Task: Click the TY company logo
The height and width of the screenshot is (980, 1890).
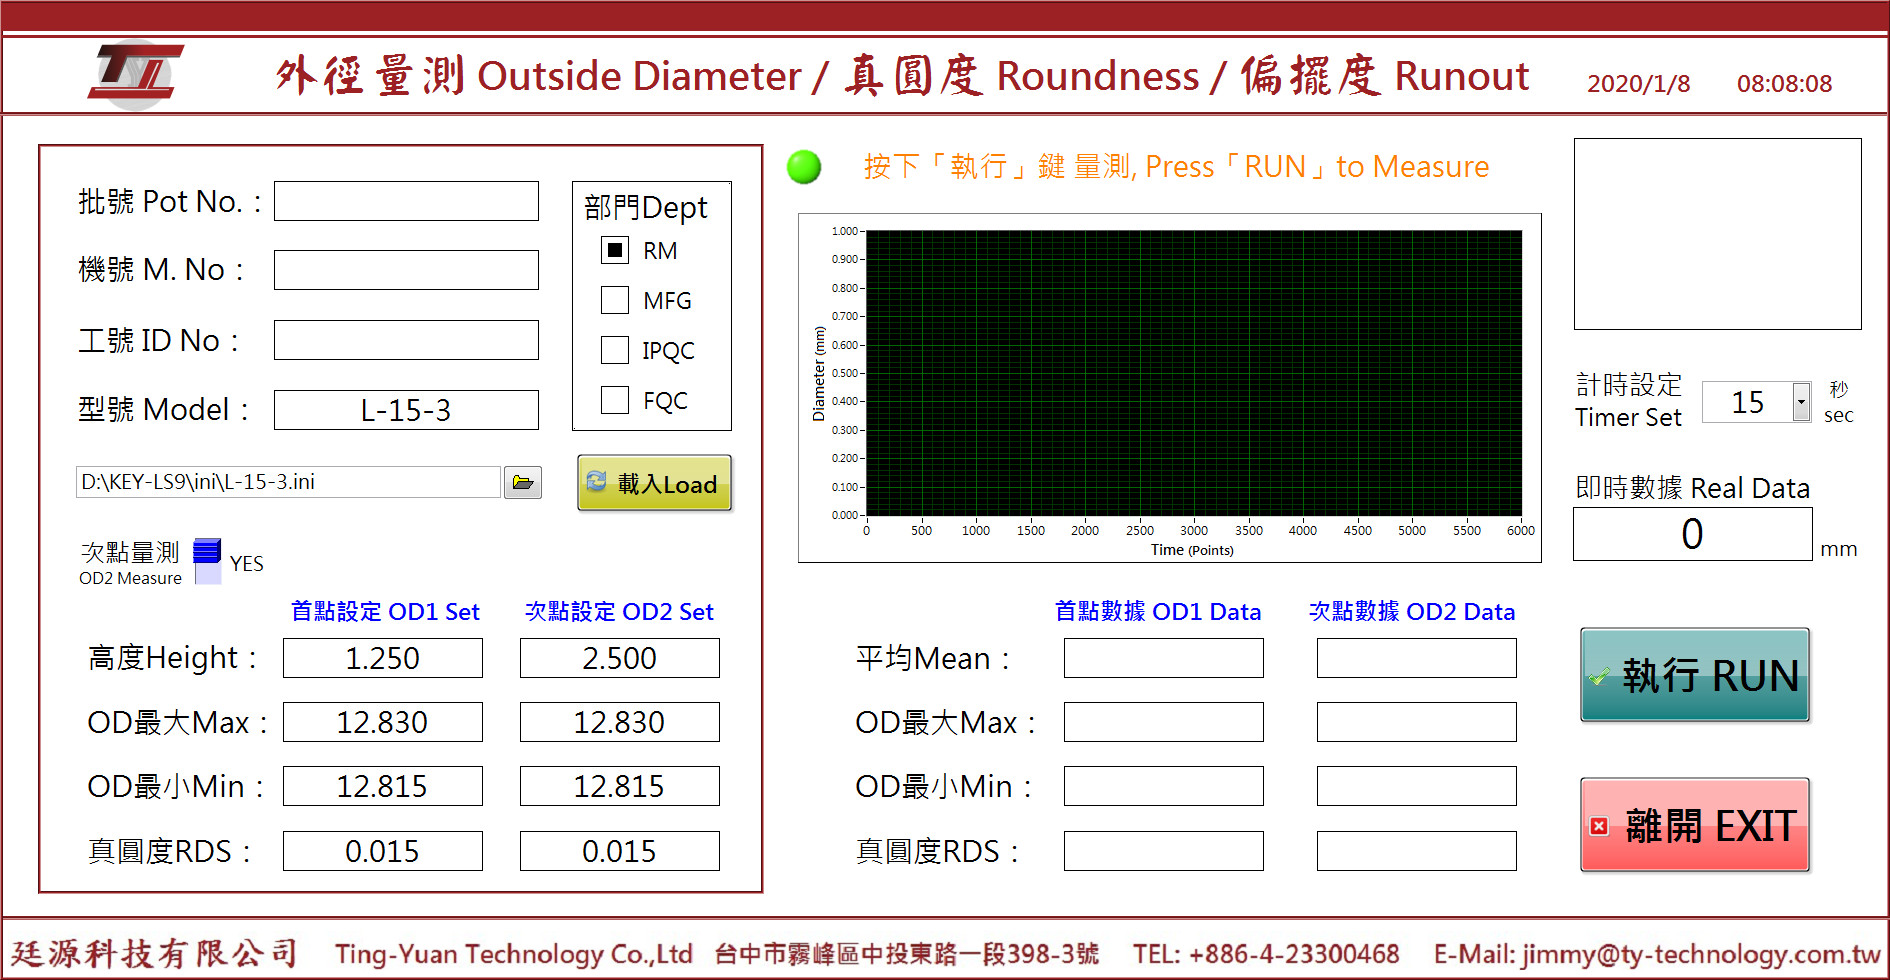Action: point(135,74)
